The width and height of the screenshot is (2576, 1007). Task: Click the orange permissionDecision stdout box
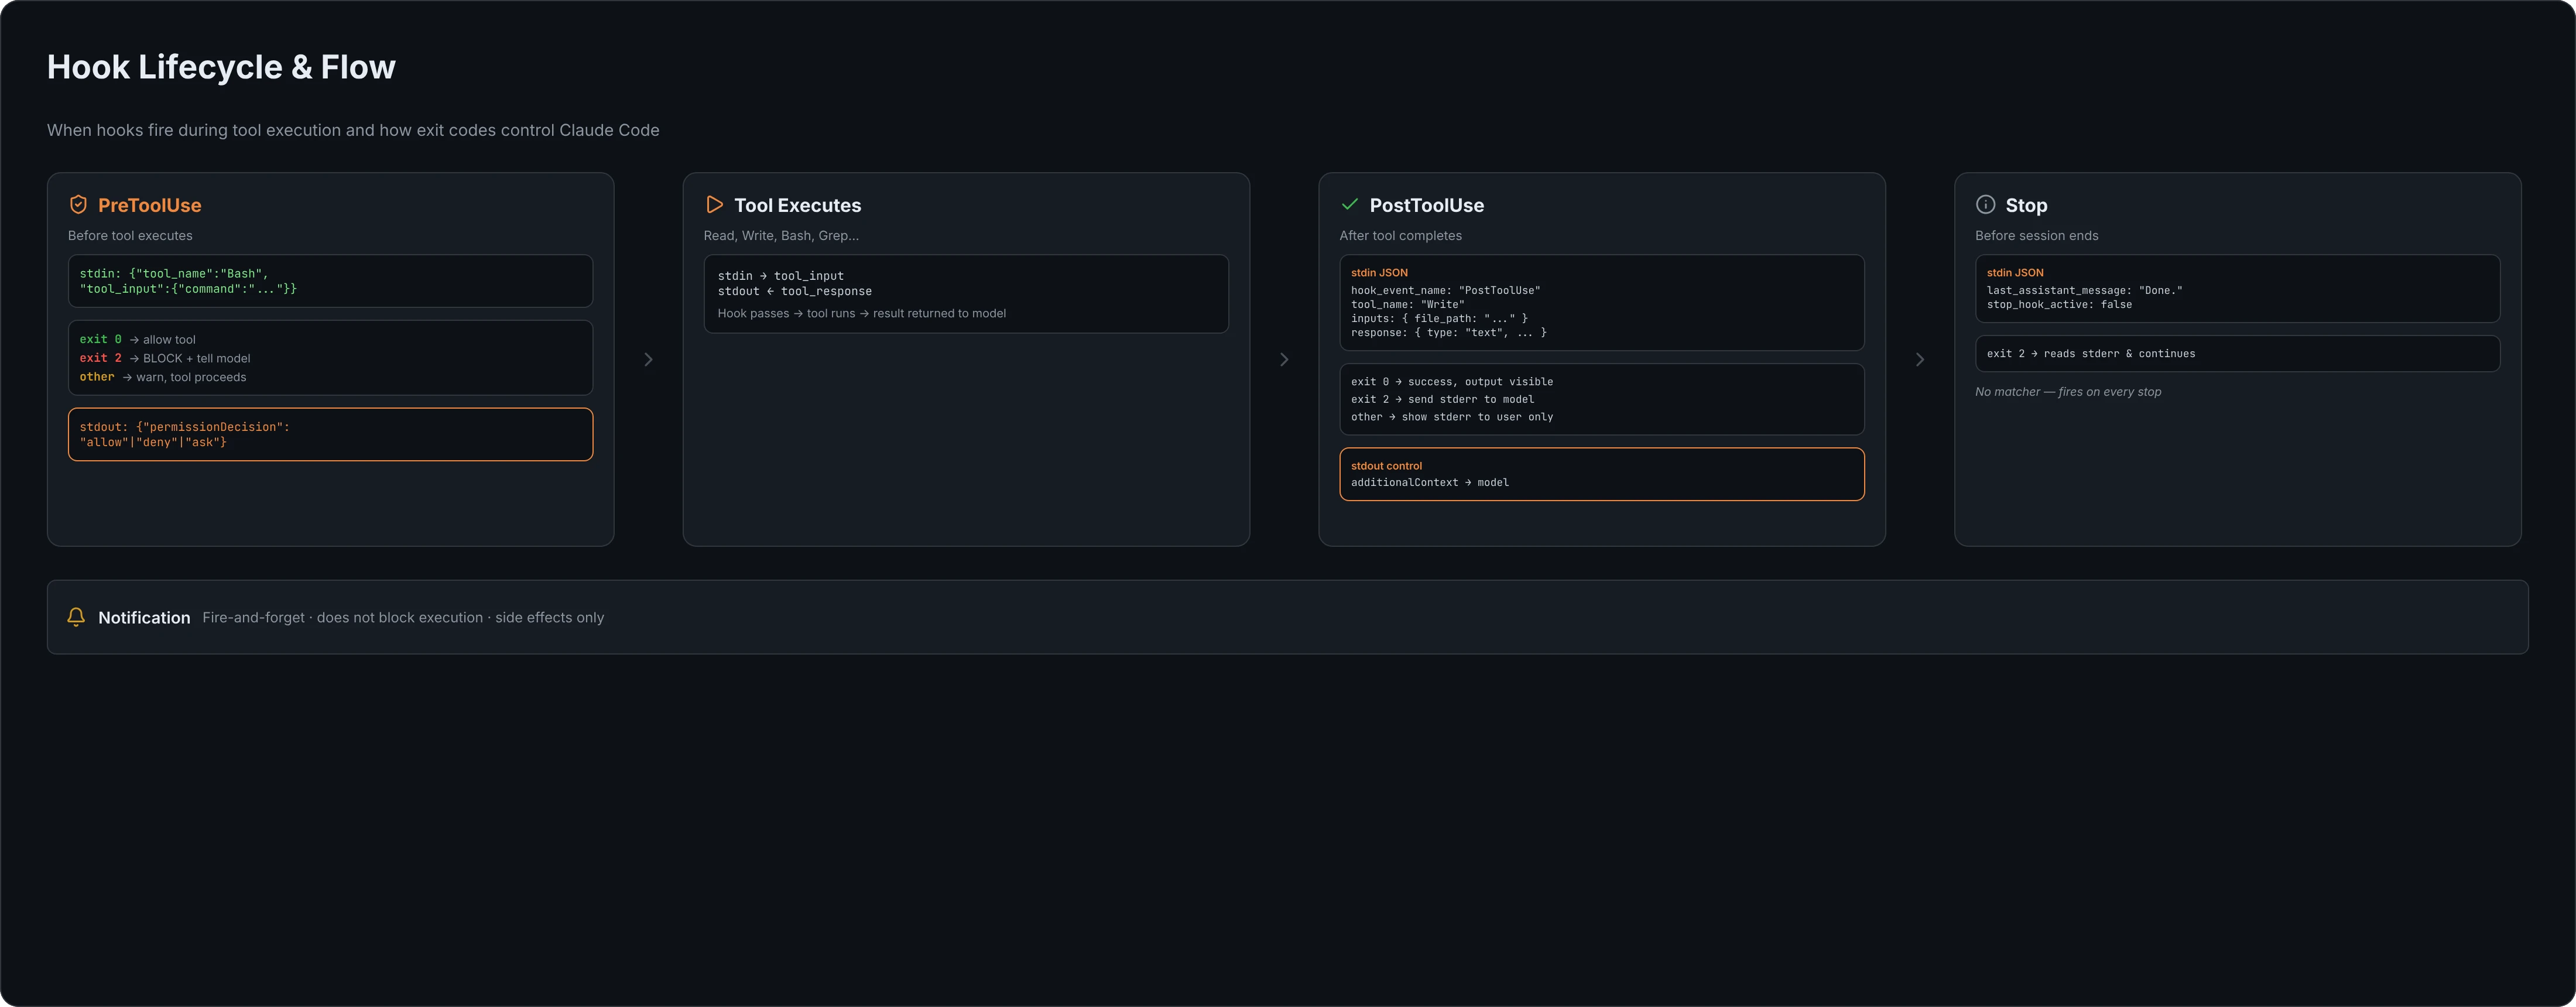click(x=330, y=434)
